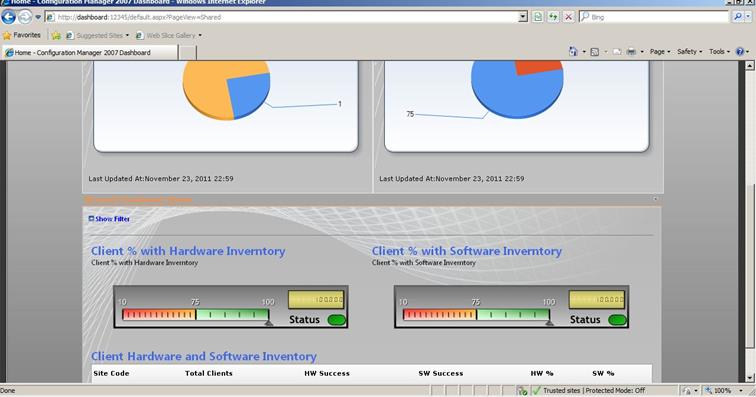The height and width of the screenshot is (397, 756).
Task: Open Client Hardware and Software Inventory heading
Action: [x=204, y=356]
